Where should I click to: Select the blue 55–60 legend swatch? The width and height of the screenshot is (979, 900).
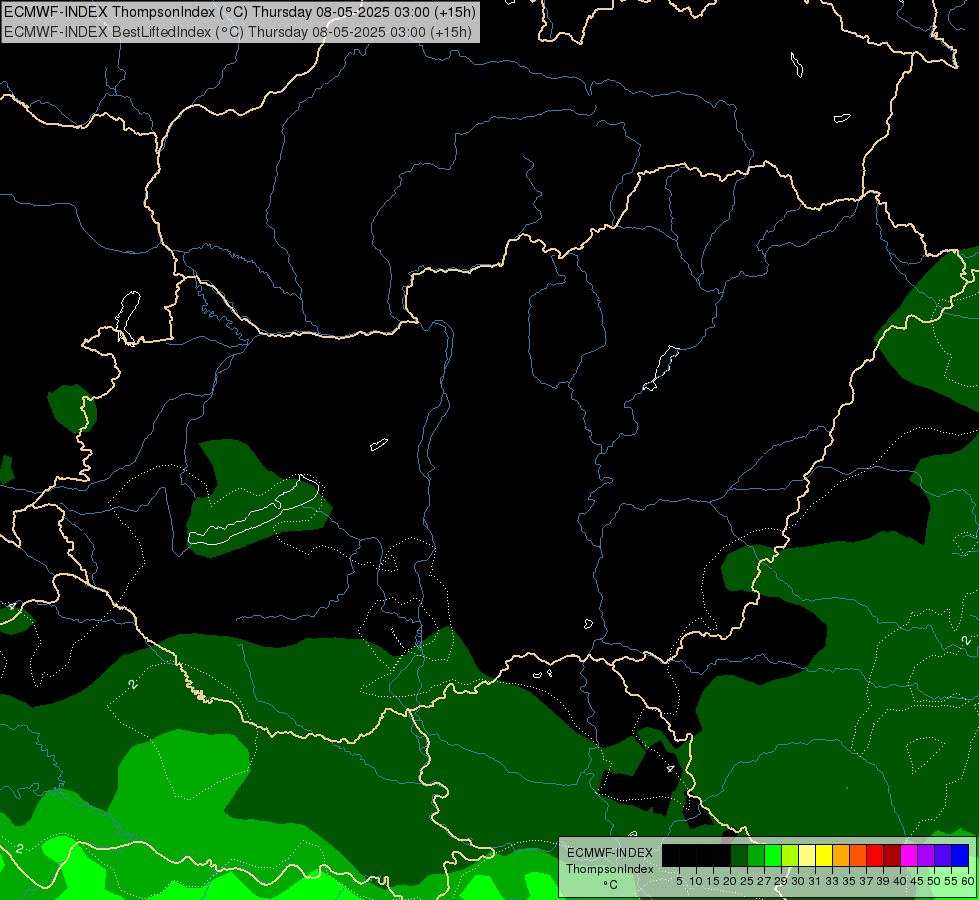[x=960, y=855]
